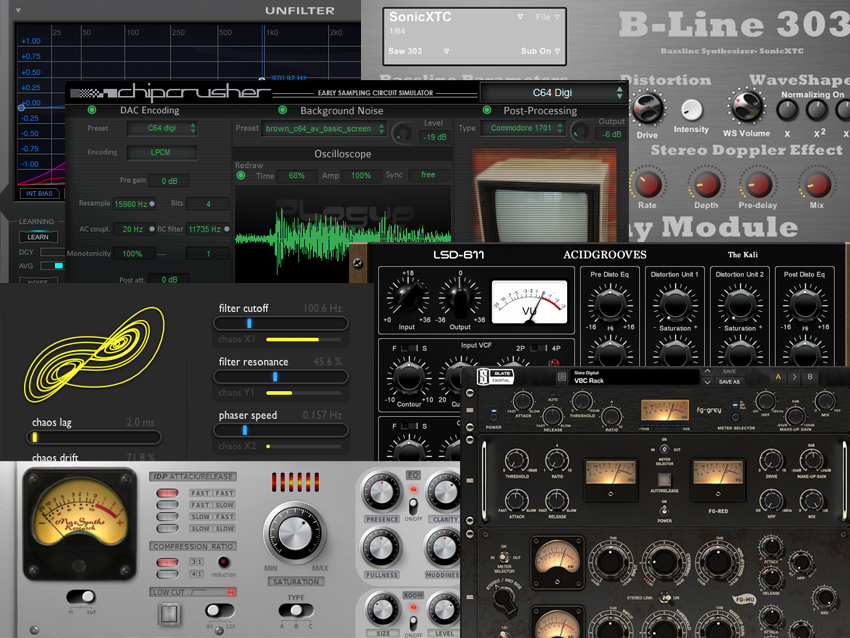Open the preset list icon in Slate VBC Rack
Screen dimensions: 850x638
coord(562,377)
